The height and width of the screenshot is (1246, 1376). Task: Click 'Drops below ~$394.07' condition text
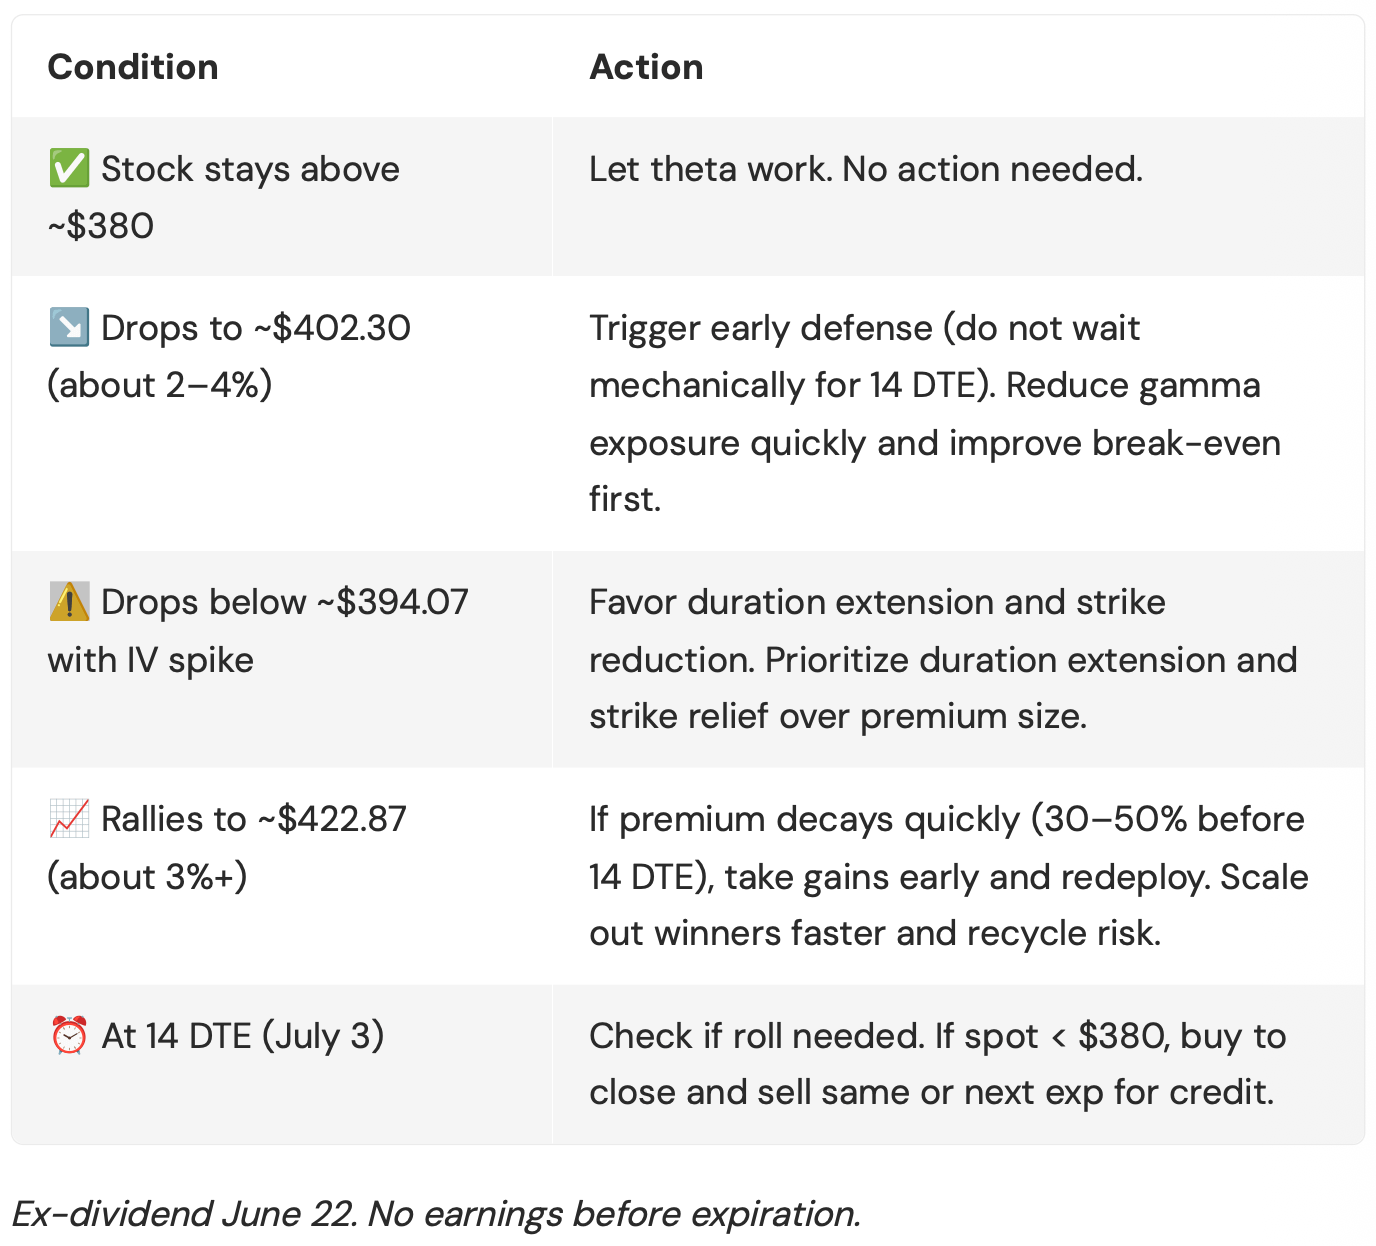coord(285,602)
